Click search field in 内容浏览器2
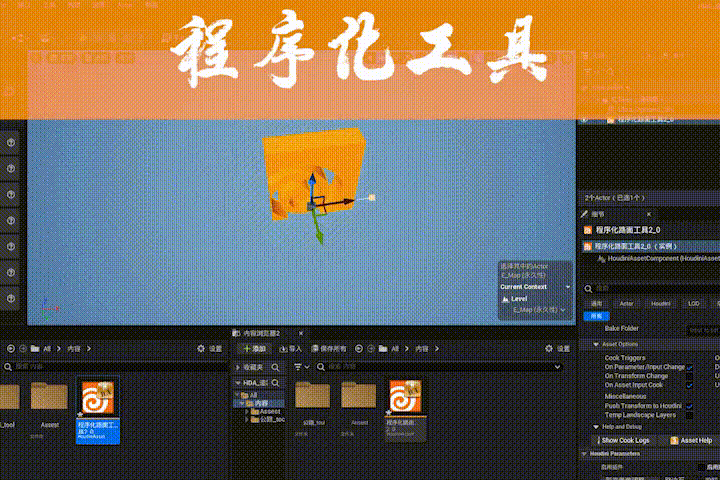The height and width of the screenshot is (480, 720). [x=439, y=367]
